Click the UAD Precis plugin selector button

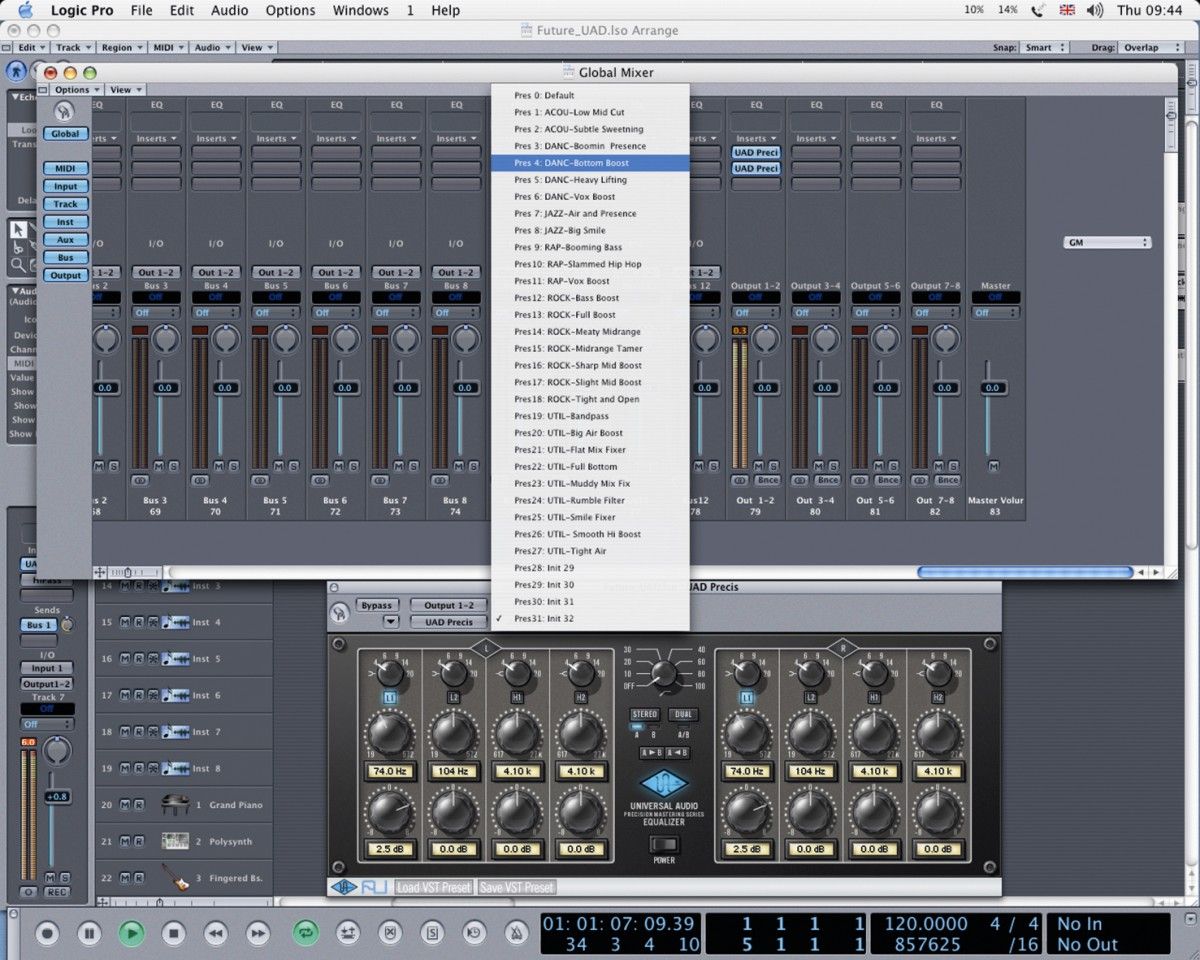[x=448, y=622]
